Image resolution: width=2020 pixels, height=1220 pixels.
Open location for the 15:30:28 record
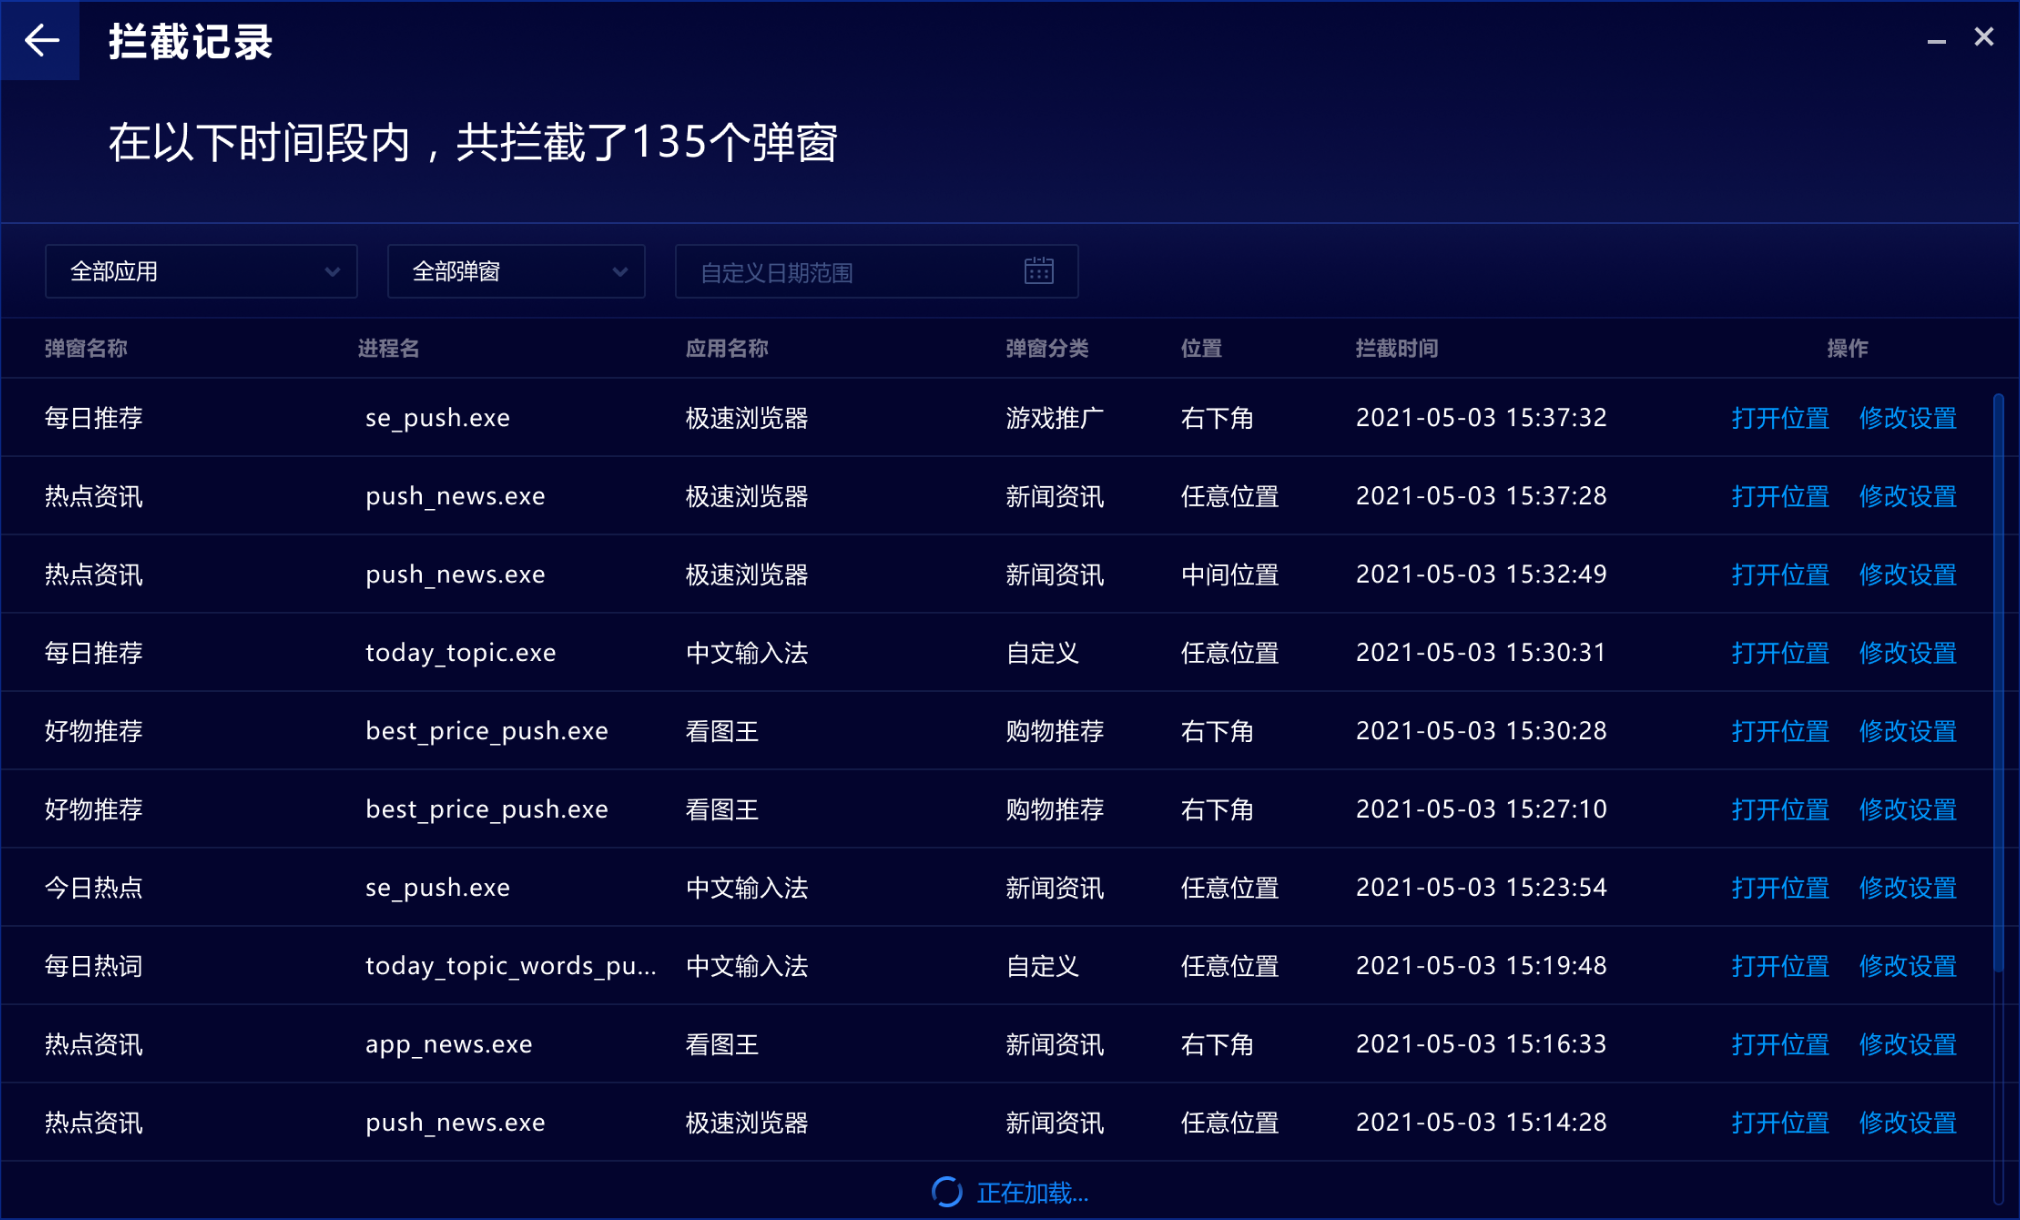[1780, 731]
